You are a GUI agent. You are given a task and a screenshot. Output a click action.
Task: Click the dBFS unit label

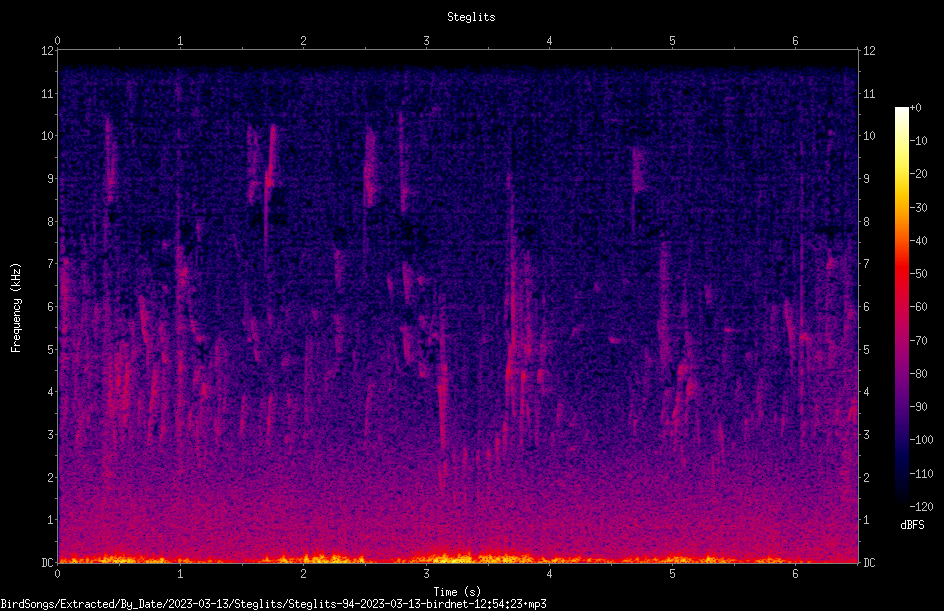(x=912, y=525)
